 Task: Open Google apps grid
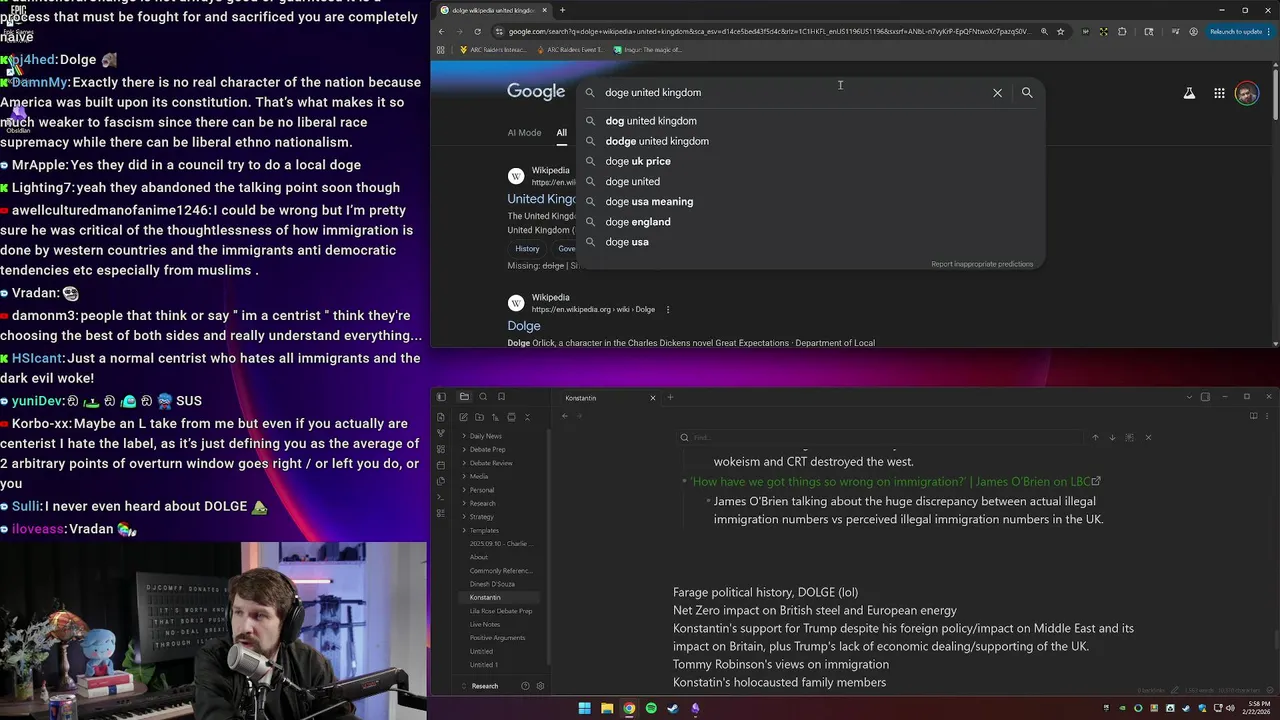1219,93
